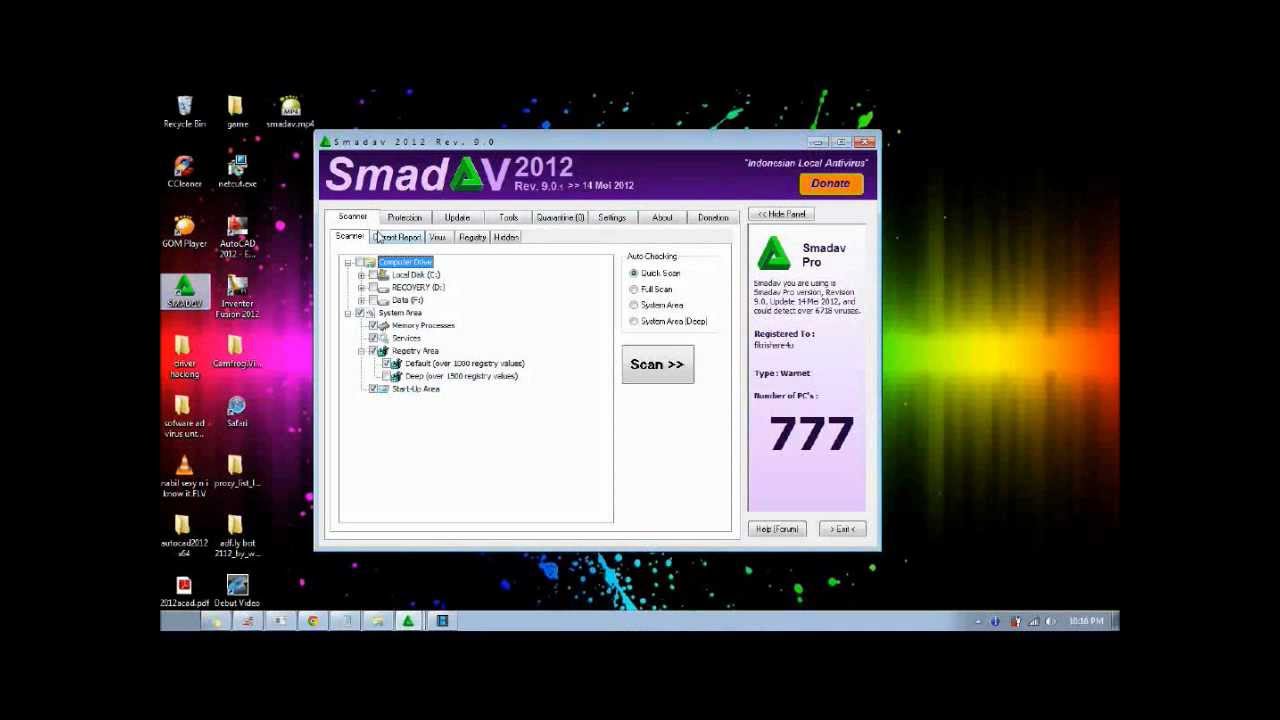Select the adf.ly bot folder icon
1280x720 pixels.
click(x=237, y=537)
